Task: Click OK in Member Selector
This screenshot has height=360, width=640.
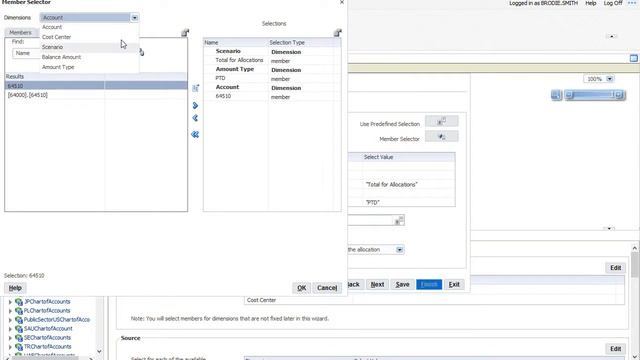Action: (302, 288)
